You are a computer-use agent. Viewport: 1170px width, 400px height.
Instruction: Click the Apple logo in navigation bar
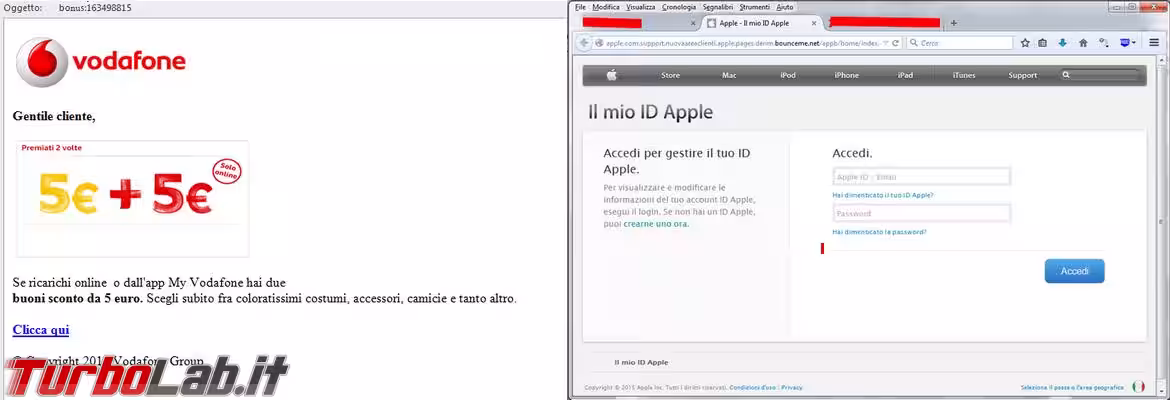612,75
